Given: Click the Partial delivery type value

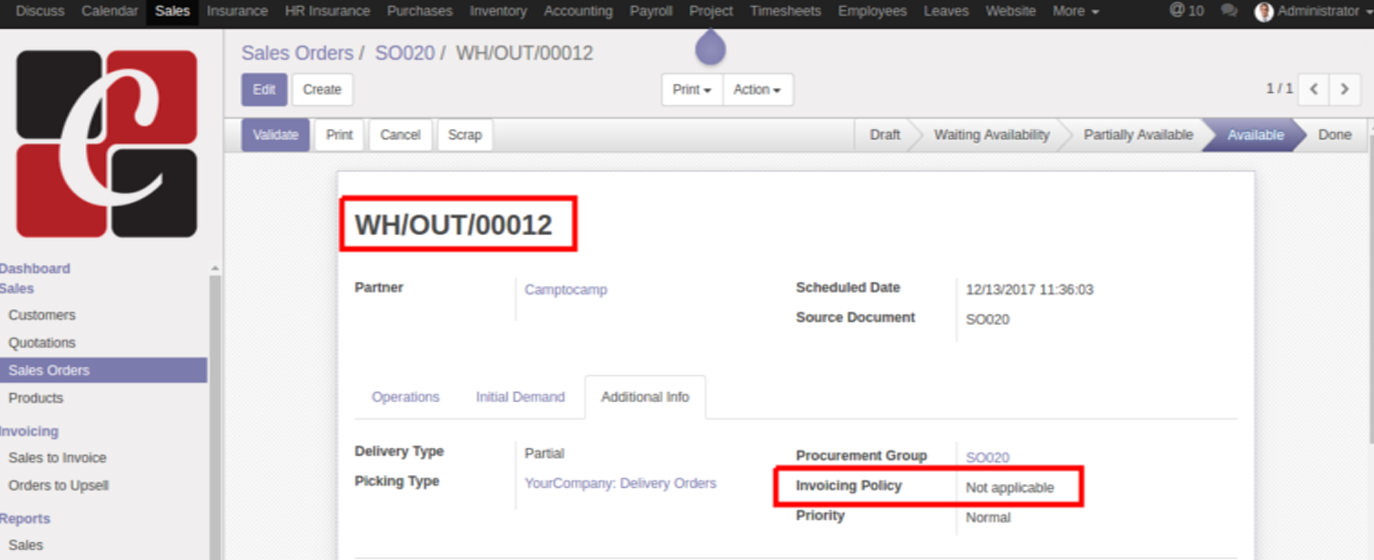Looking at the screenshot, I should click(x=545, y=453).
